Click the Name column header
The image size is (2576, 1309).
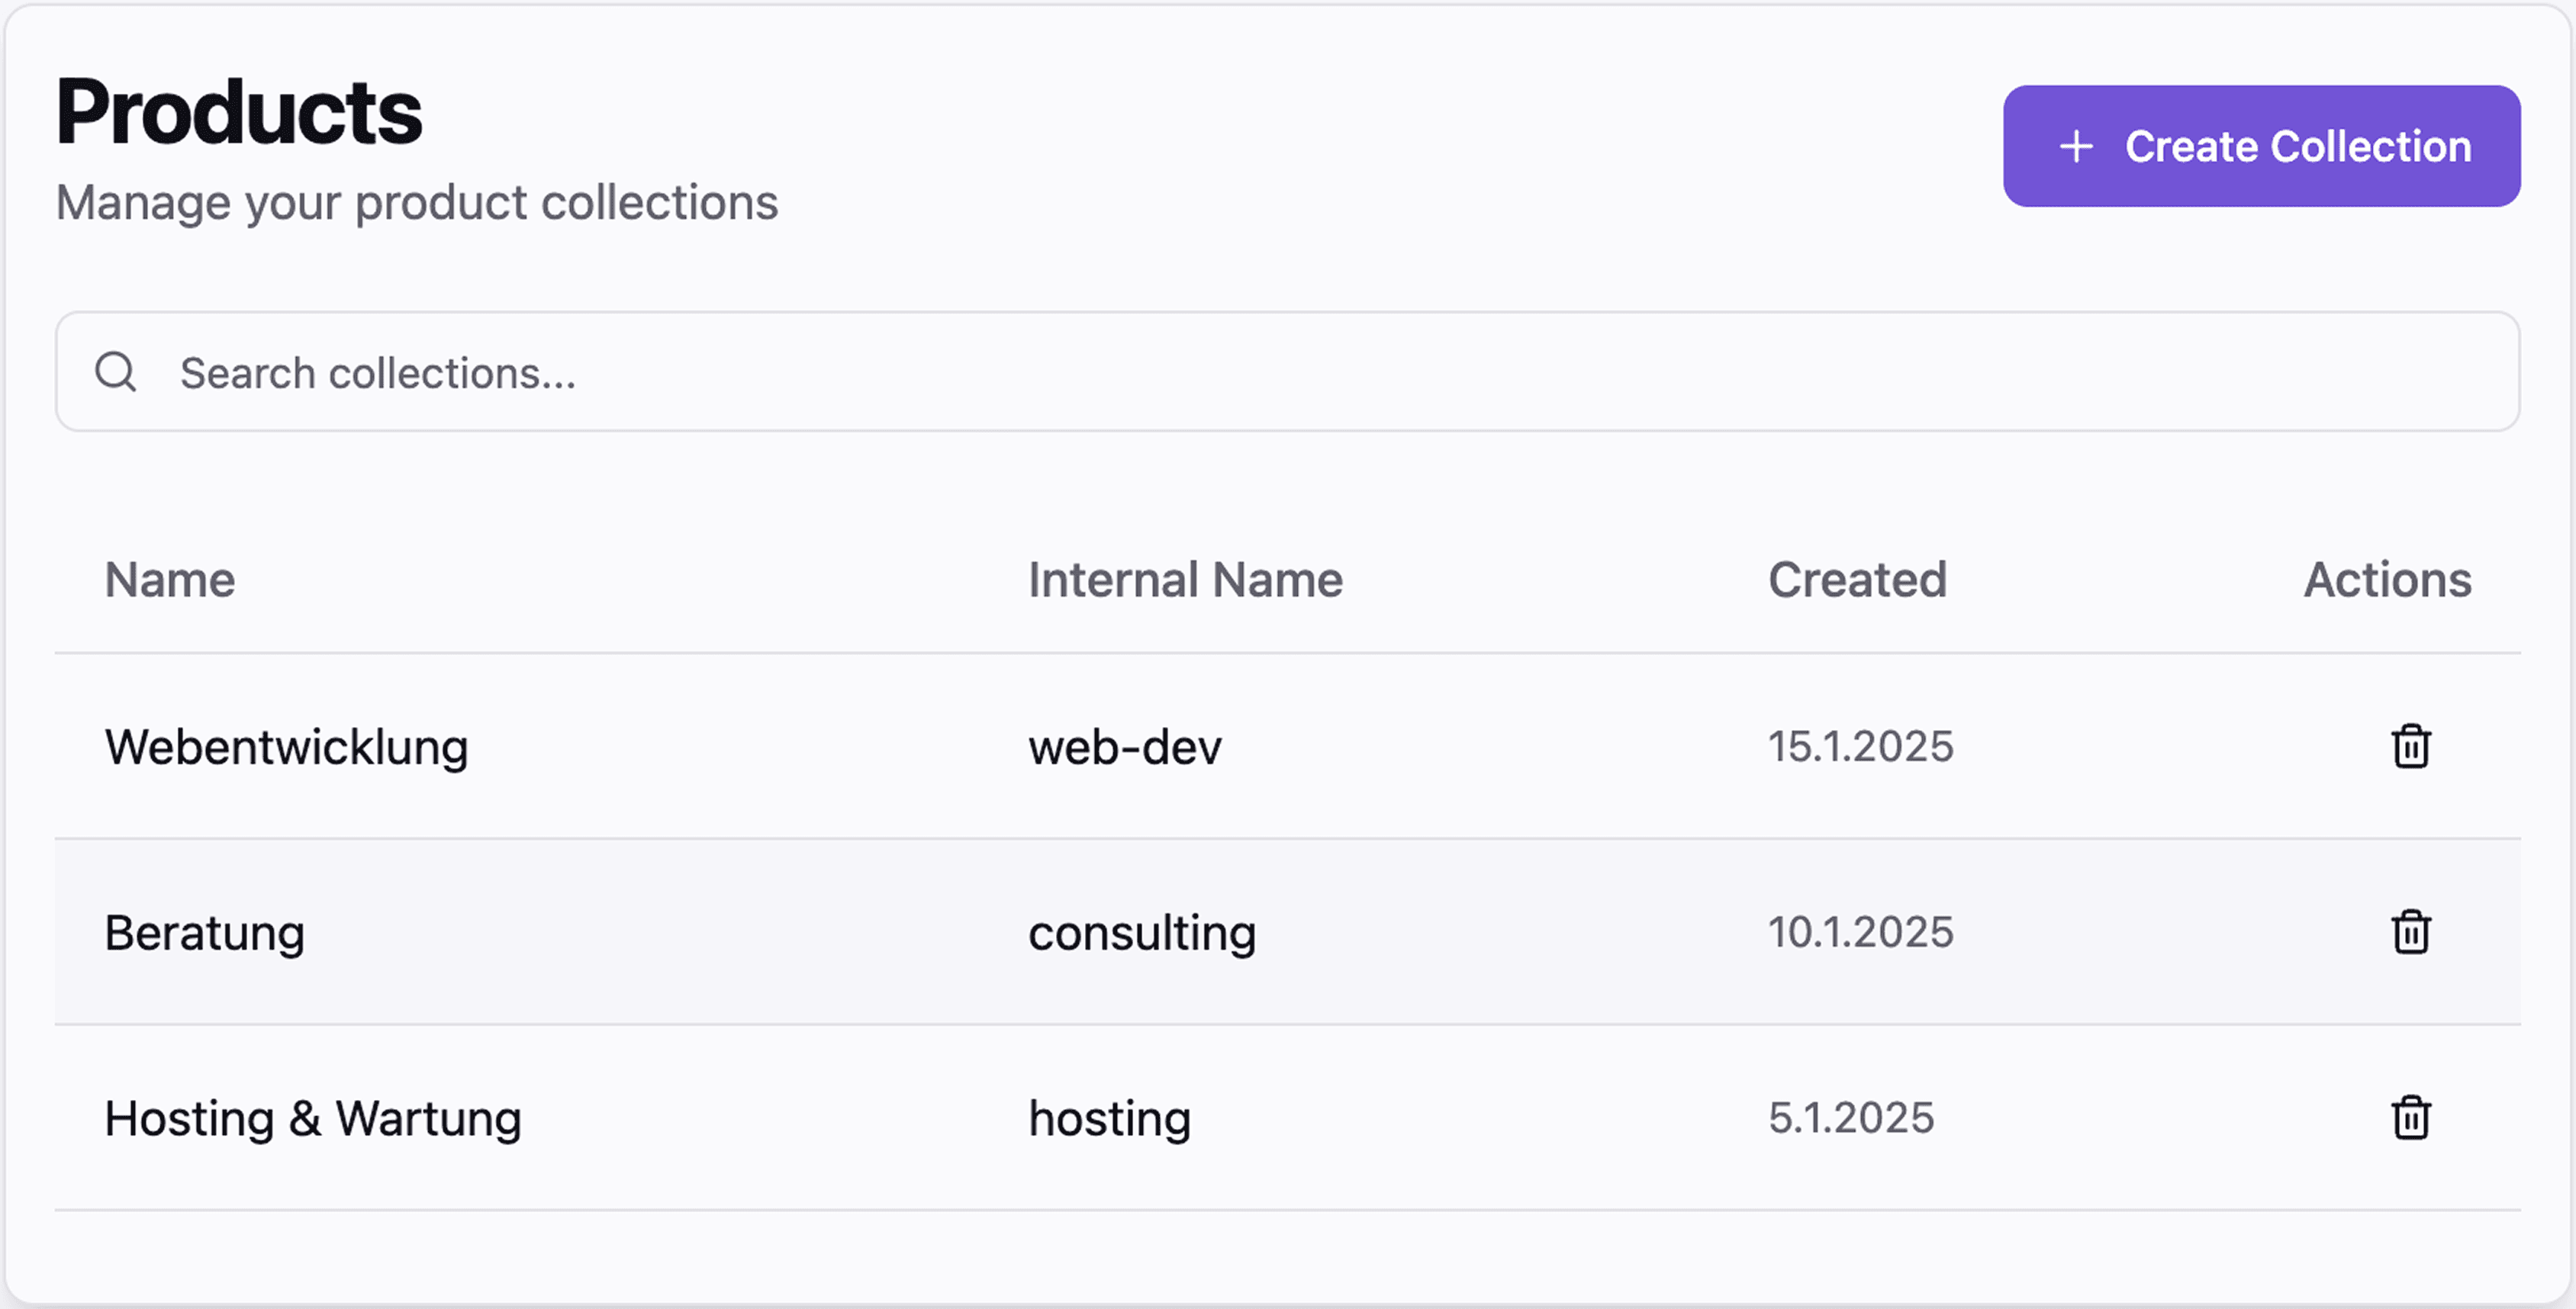click(x=170, y=580)
